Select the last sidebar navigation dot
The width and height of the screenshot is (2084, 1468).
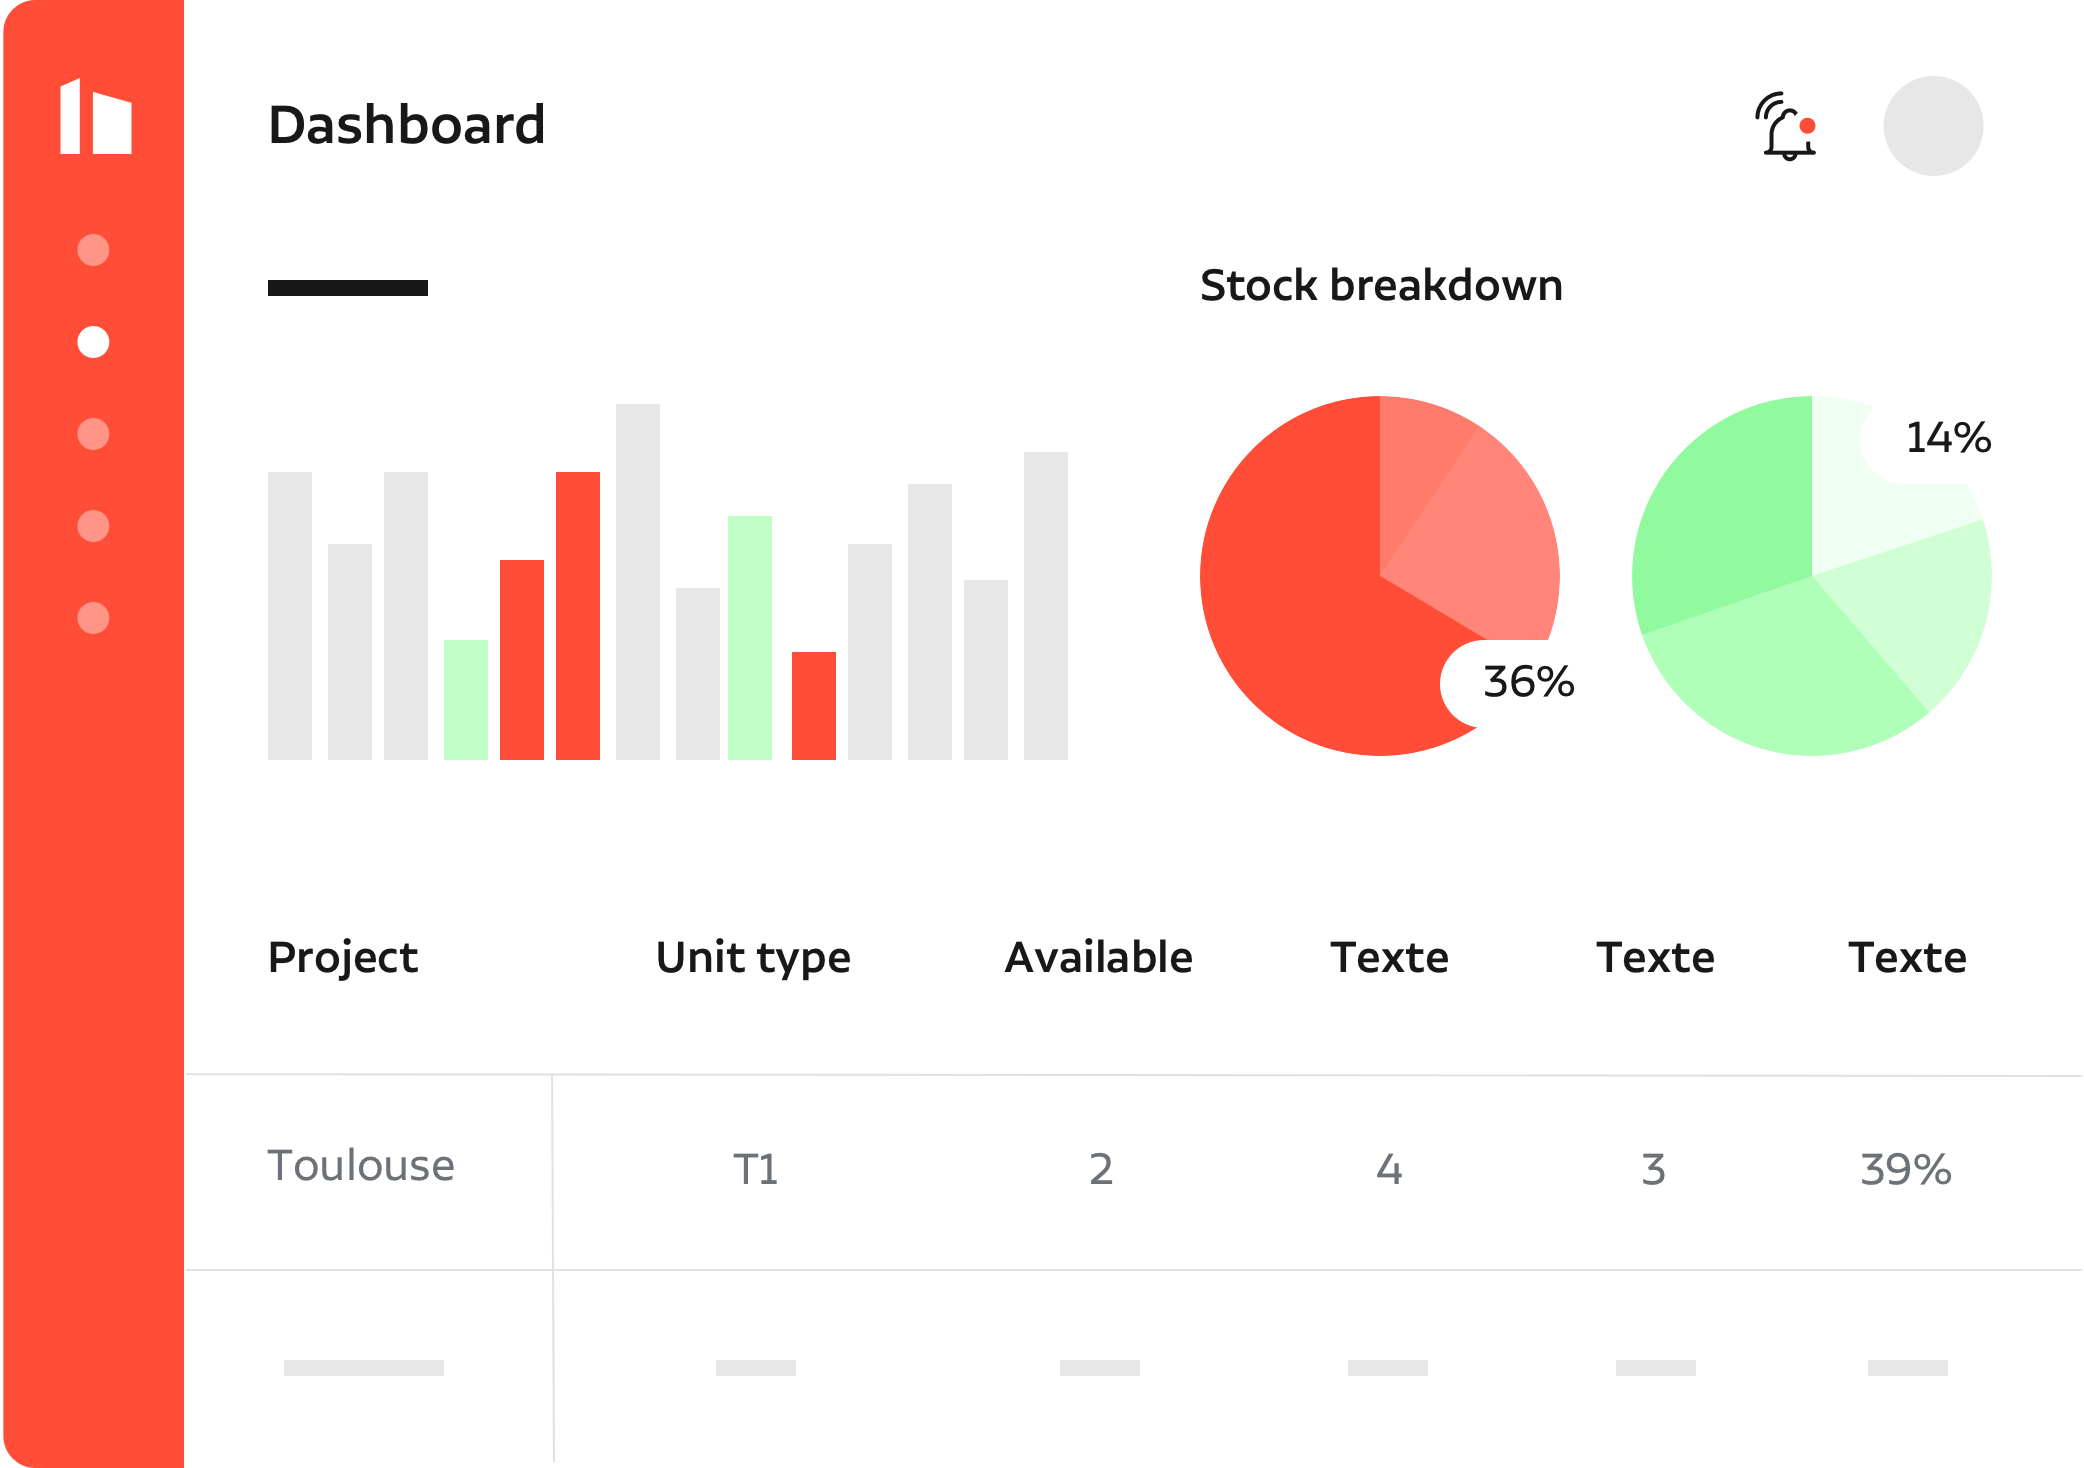(93, 618)
